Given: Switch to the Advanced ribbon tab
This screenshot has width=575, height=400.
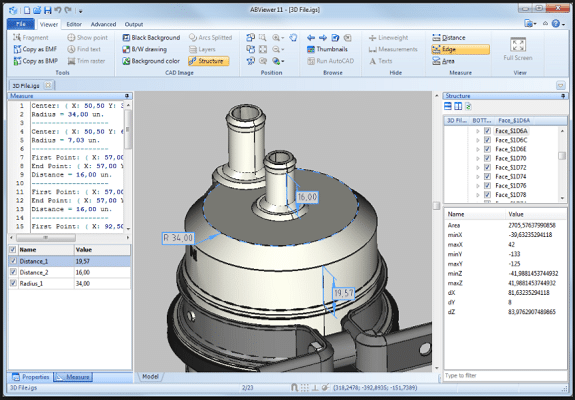Looking at the screenshot, I should tap(103, 24).
